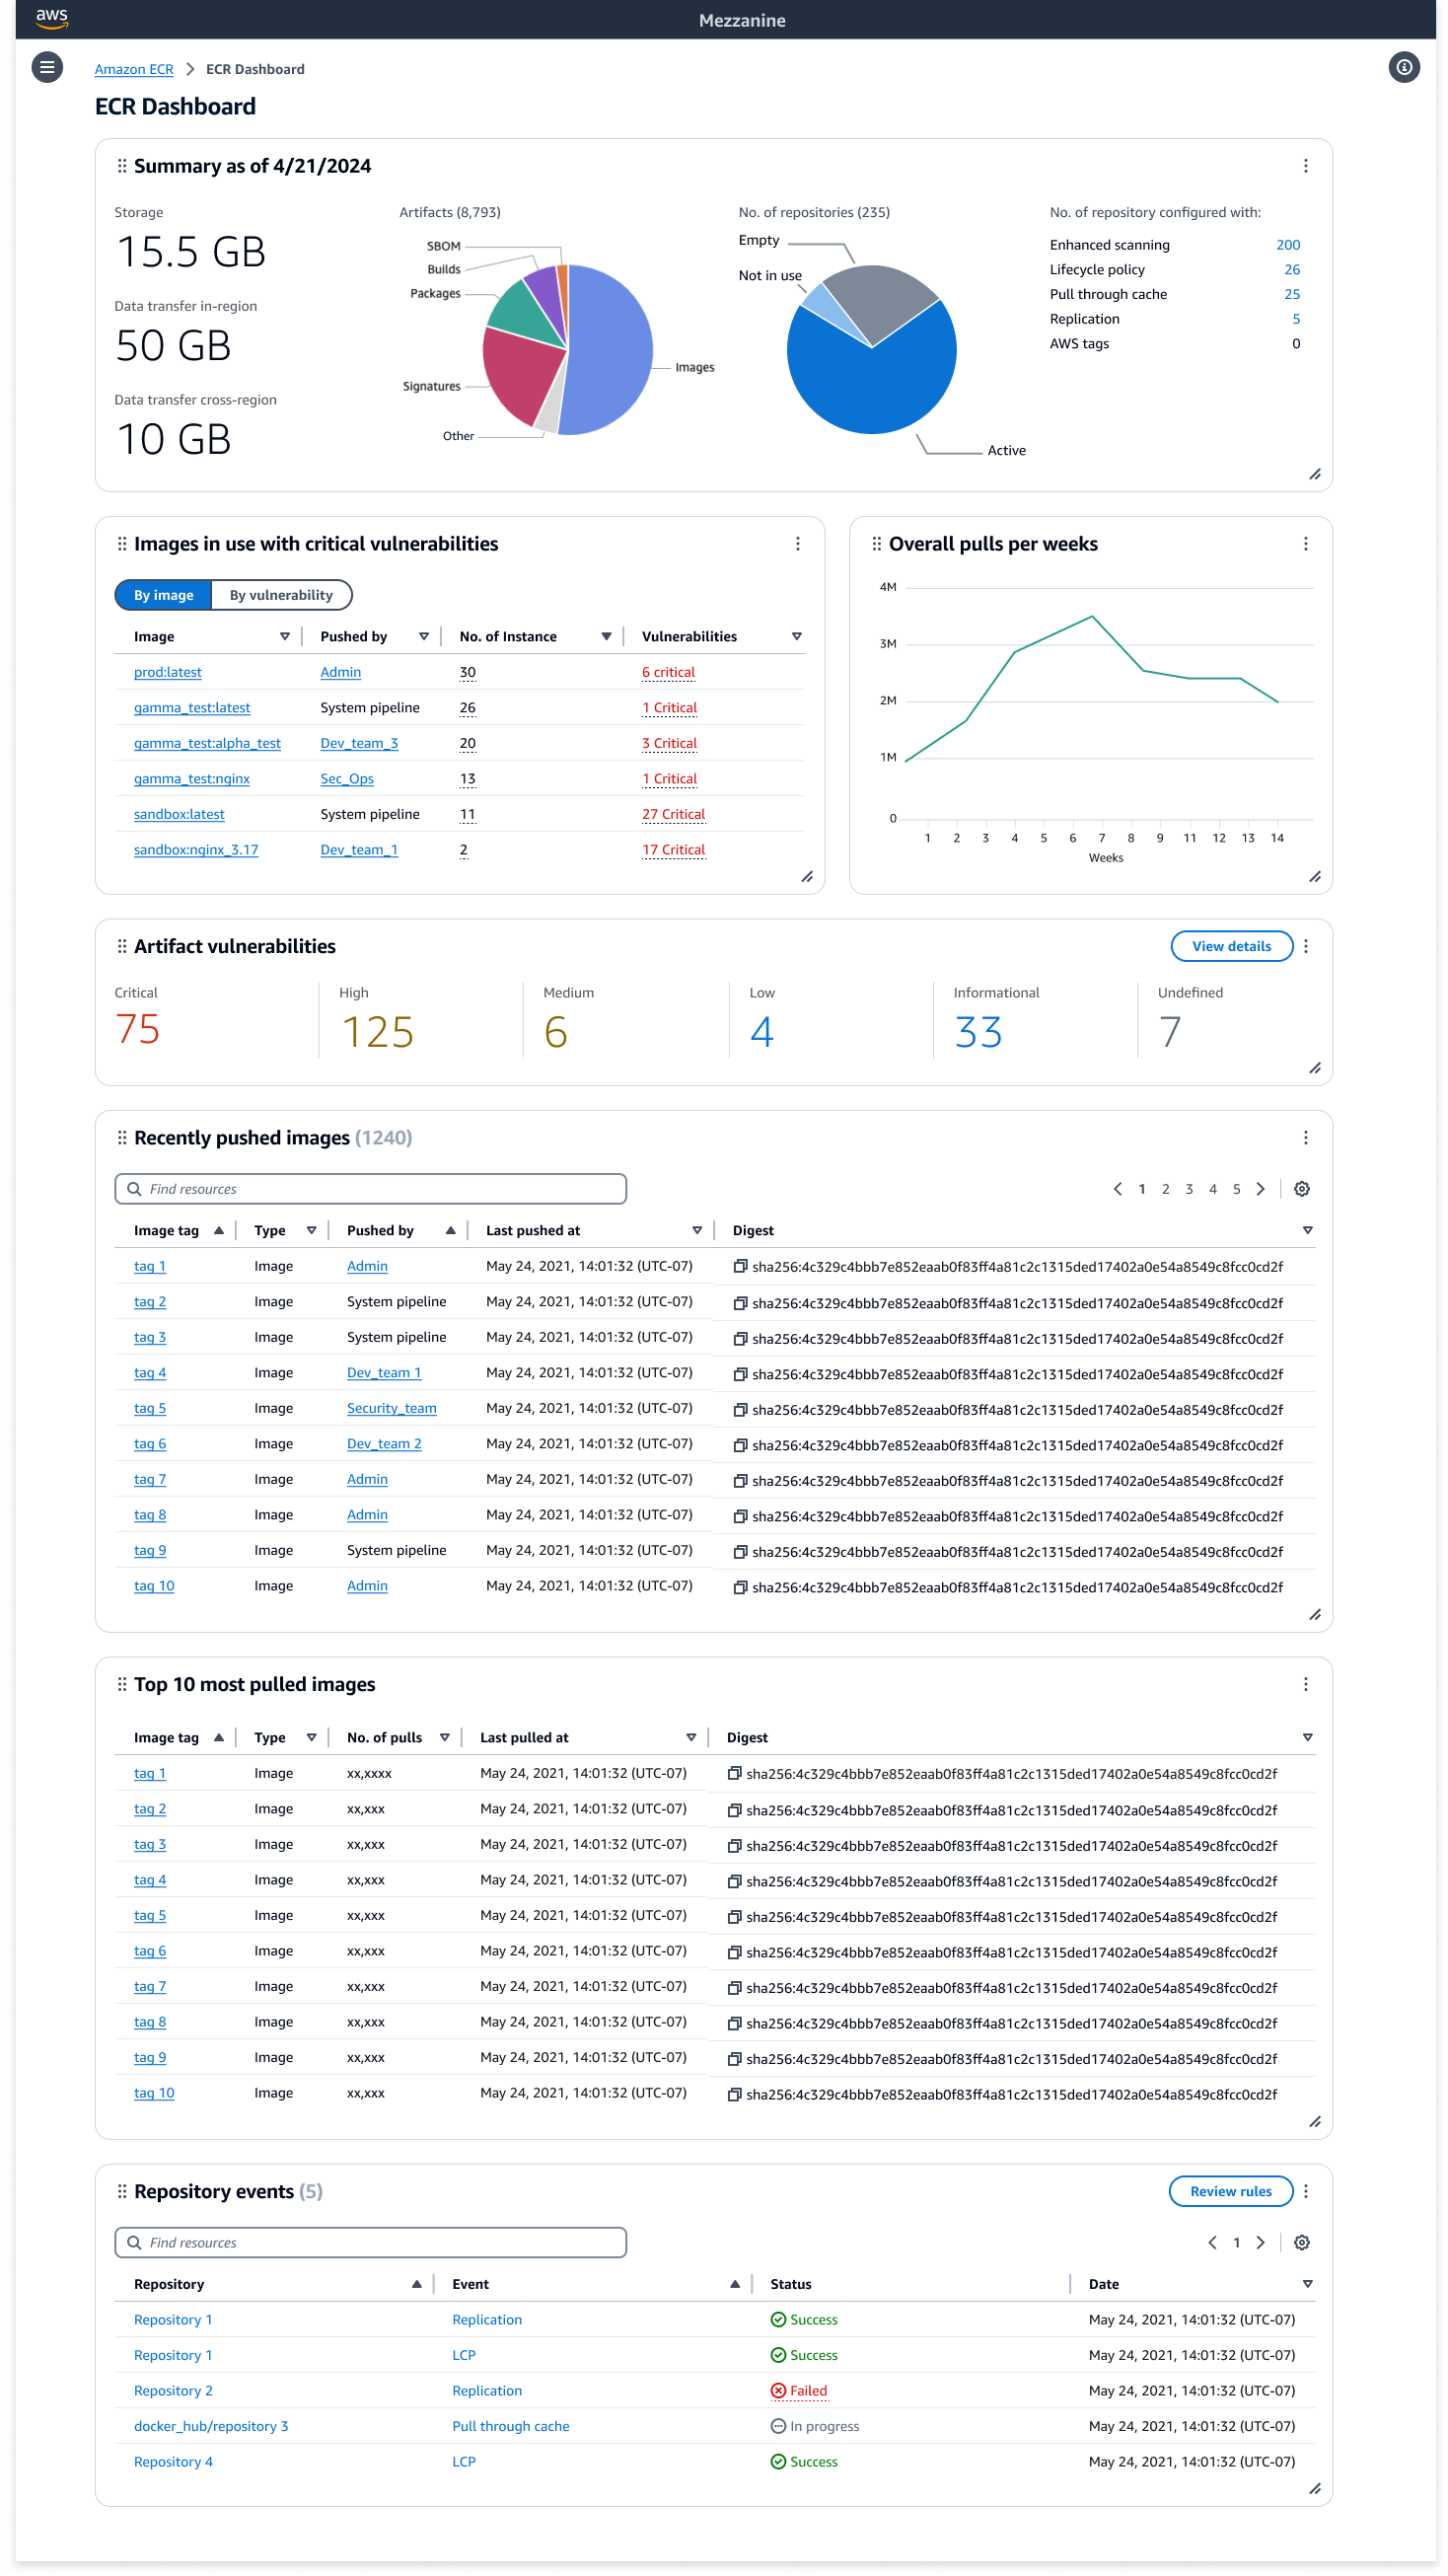Open Recently pushed images table settings gear
The image size is (1448, 2576).
[1300, 1188]
